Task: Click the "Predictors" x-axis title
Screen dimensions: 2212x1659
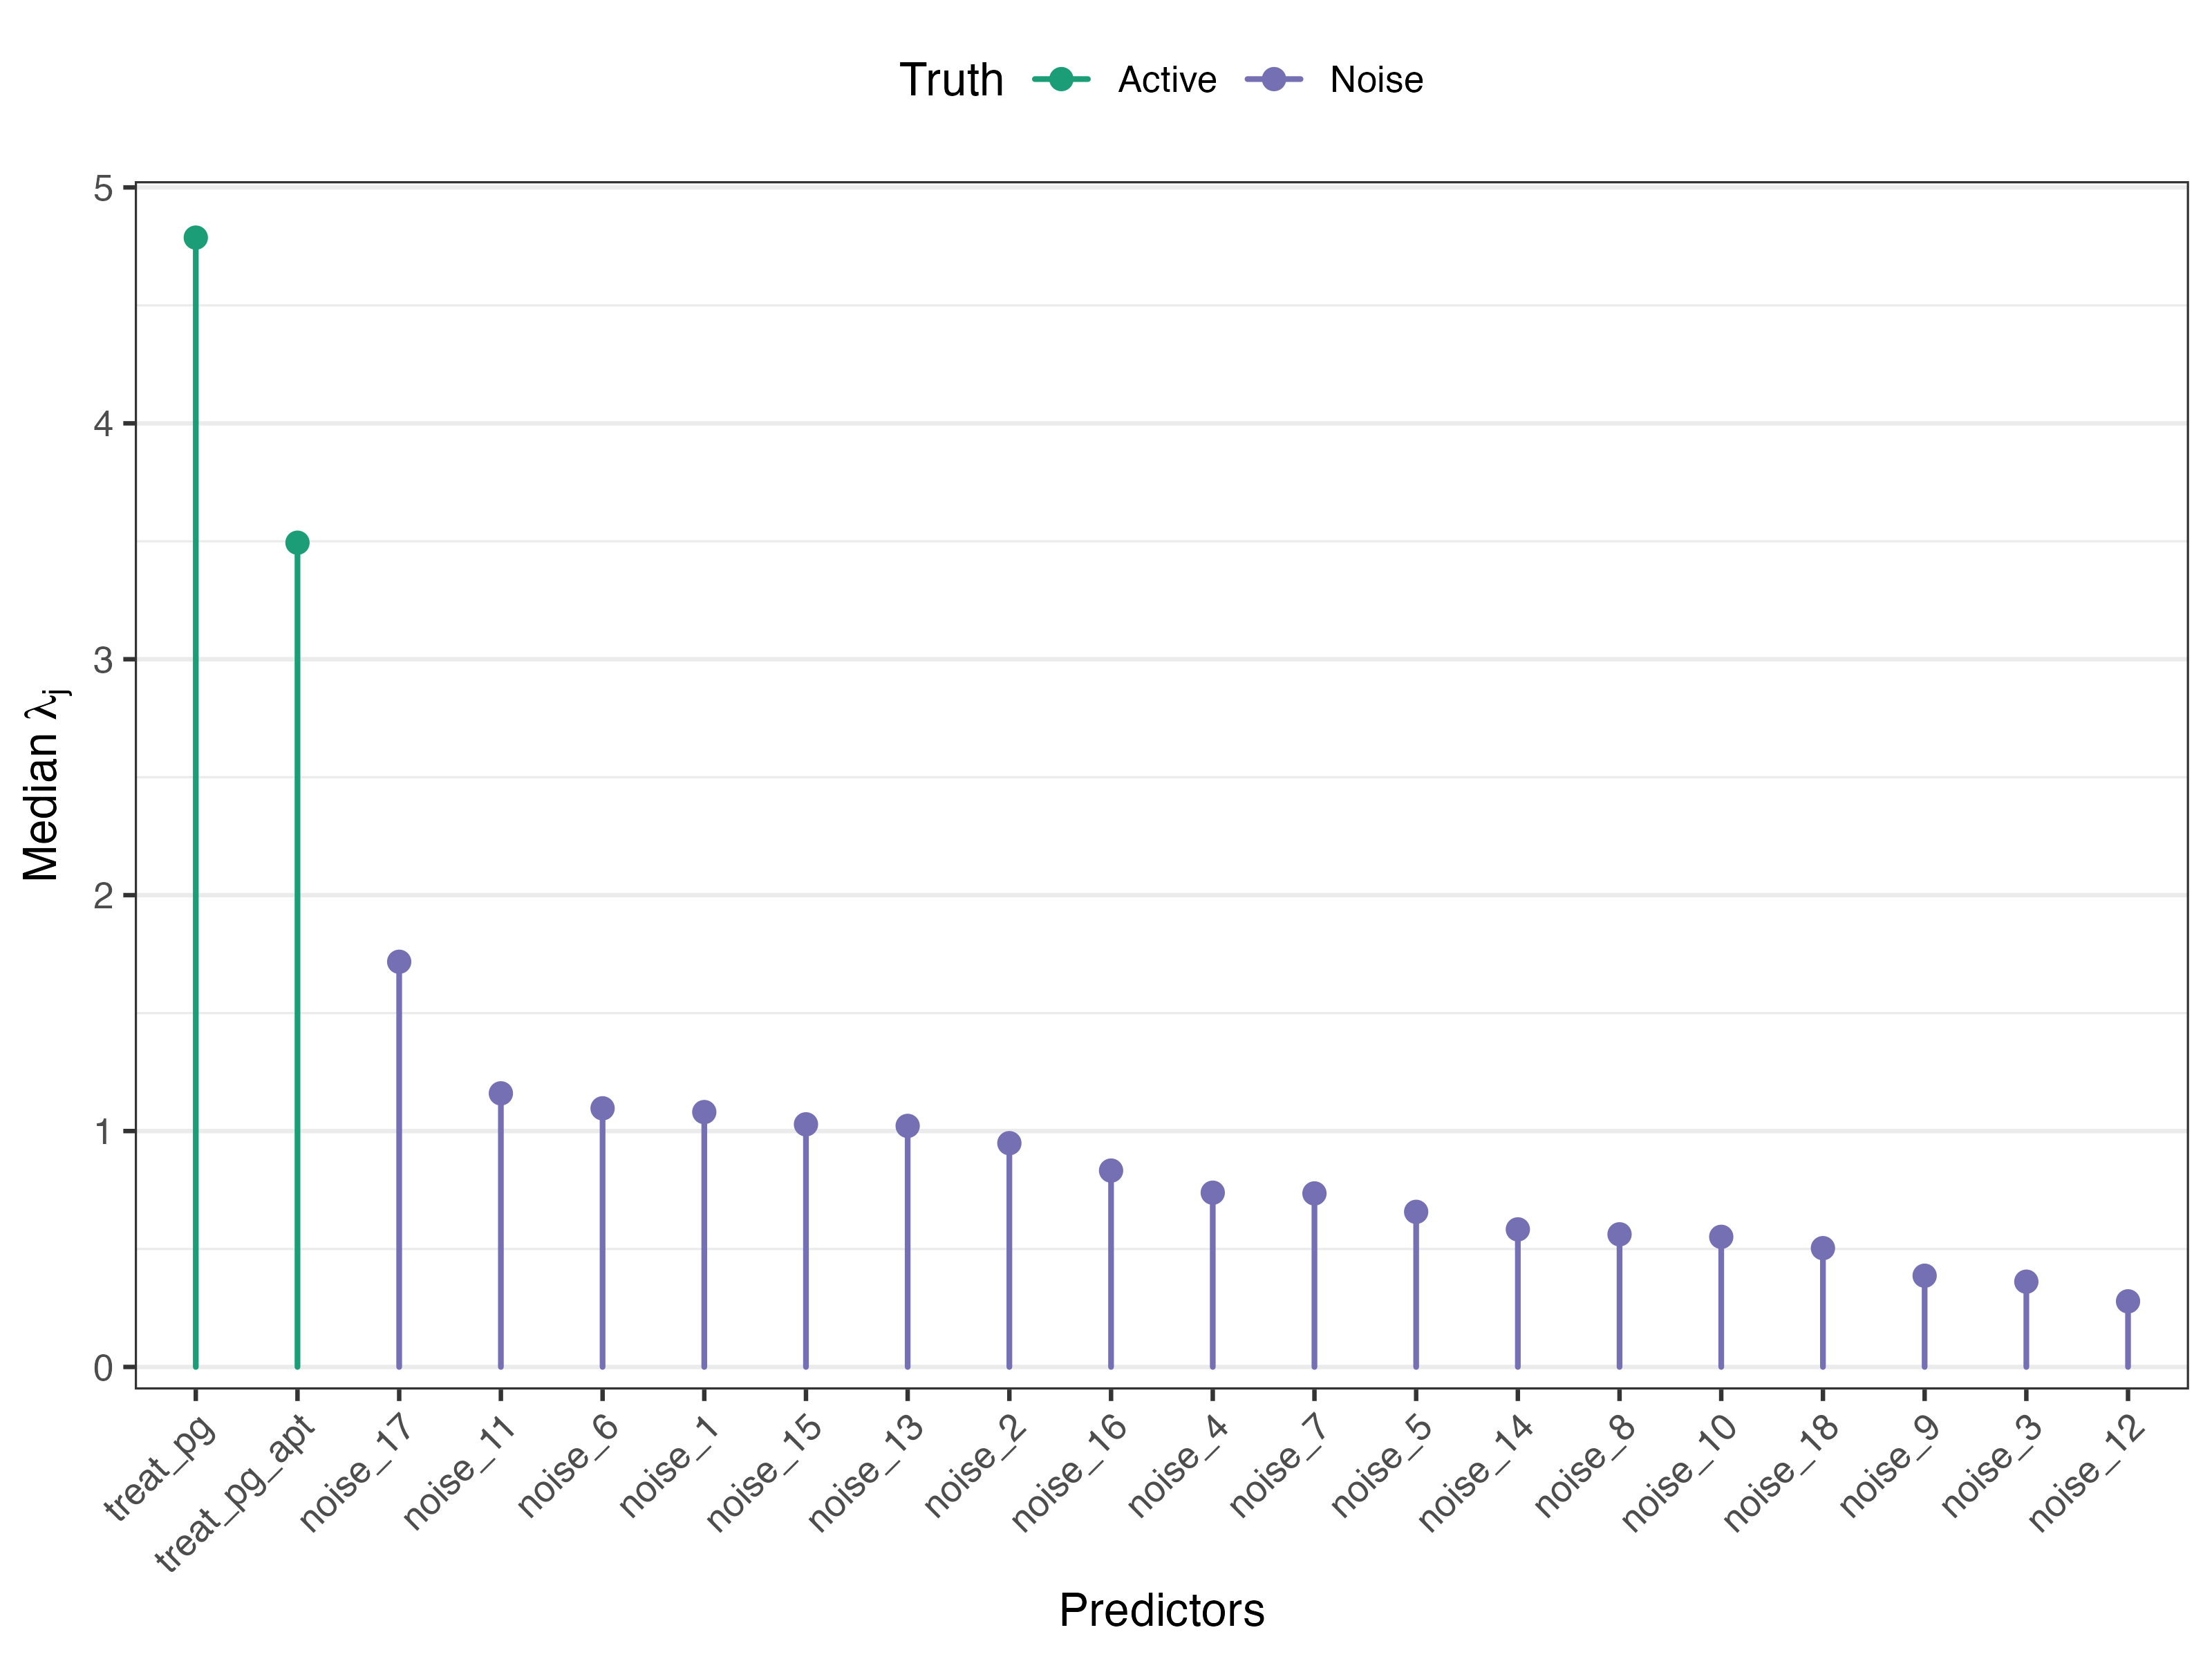Action: point(1161,1611)
